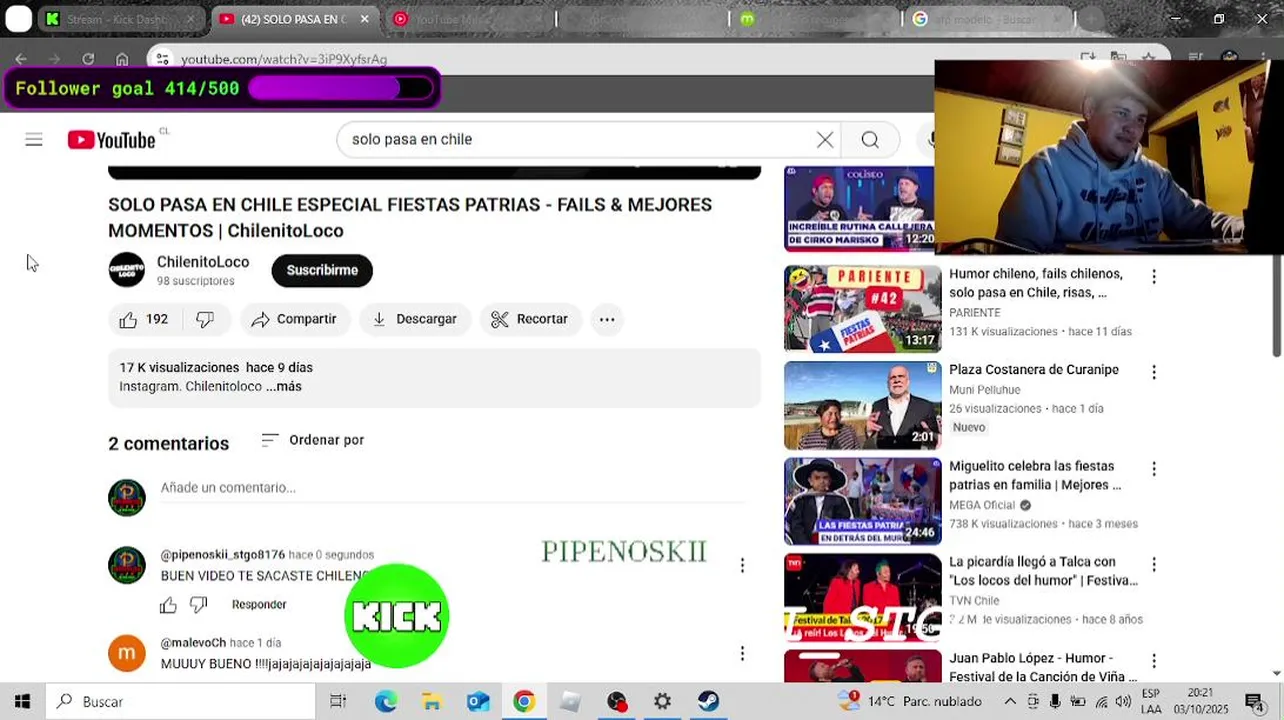
Task: Go to the YouTube home logo
Action: click(x=112, y=140)
